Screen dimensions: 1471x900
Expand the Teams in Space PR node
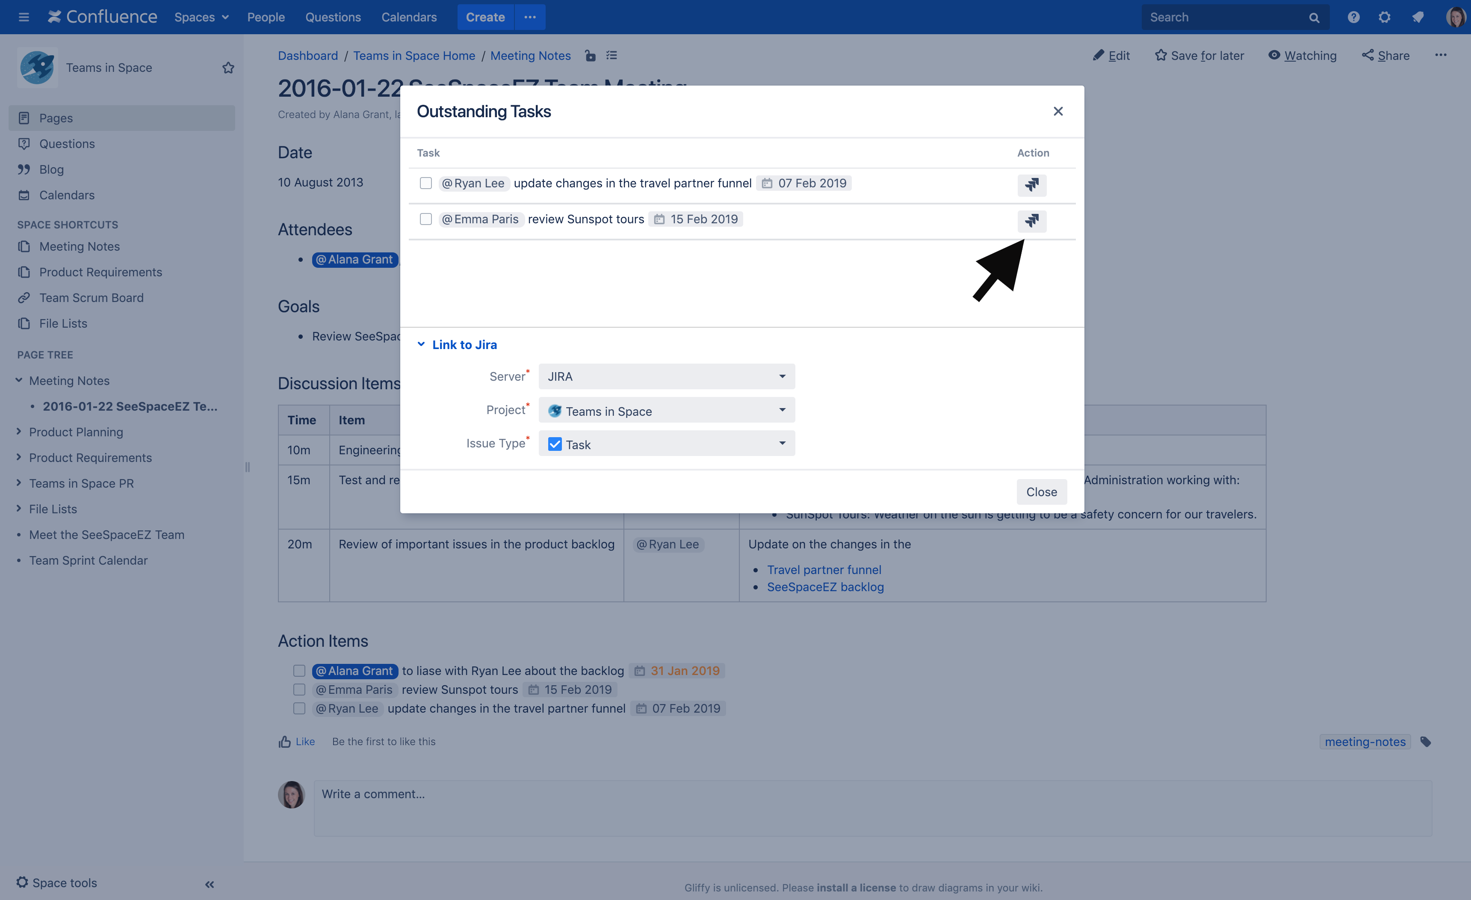click(x=19, y=484)
